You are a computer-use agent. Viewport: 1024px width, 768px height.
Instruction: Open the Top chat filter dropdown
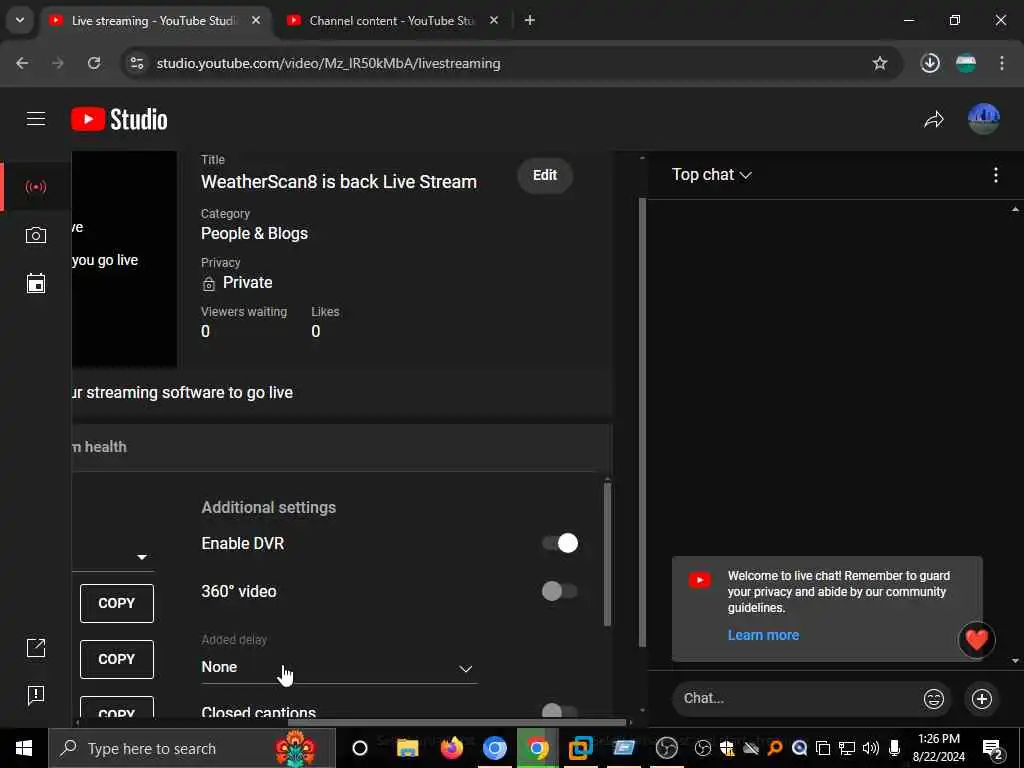pyautogui.click(x=712, y=175)
